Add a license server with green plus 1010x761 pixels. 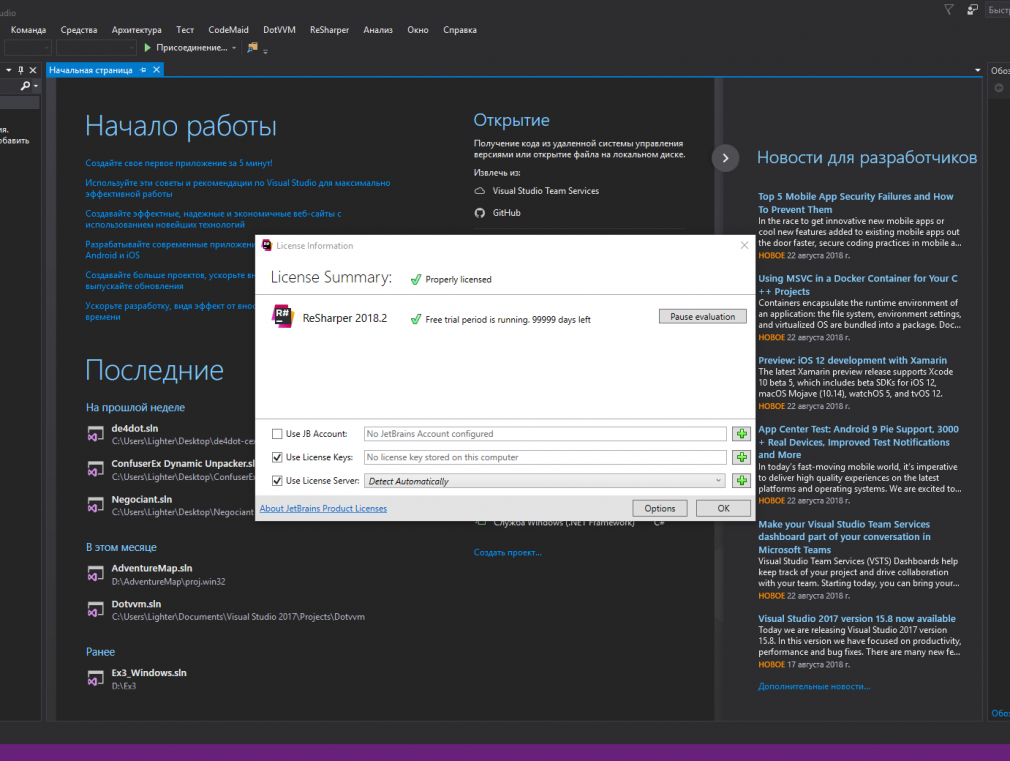tap(741, 481)
